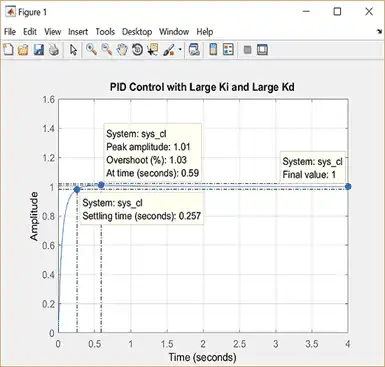Create a new figure with New icon
385x367 pixels.
(8, 50)
